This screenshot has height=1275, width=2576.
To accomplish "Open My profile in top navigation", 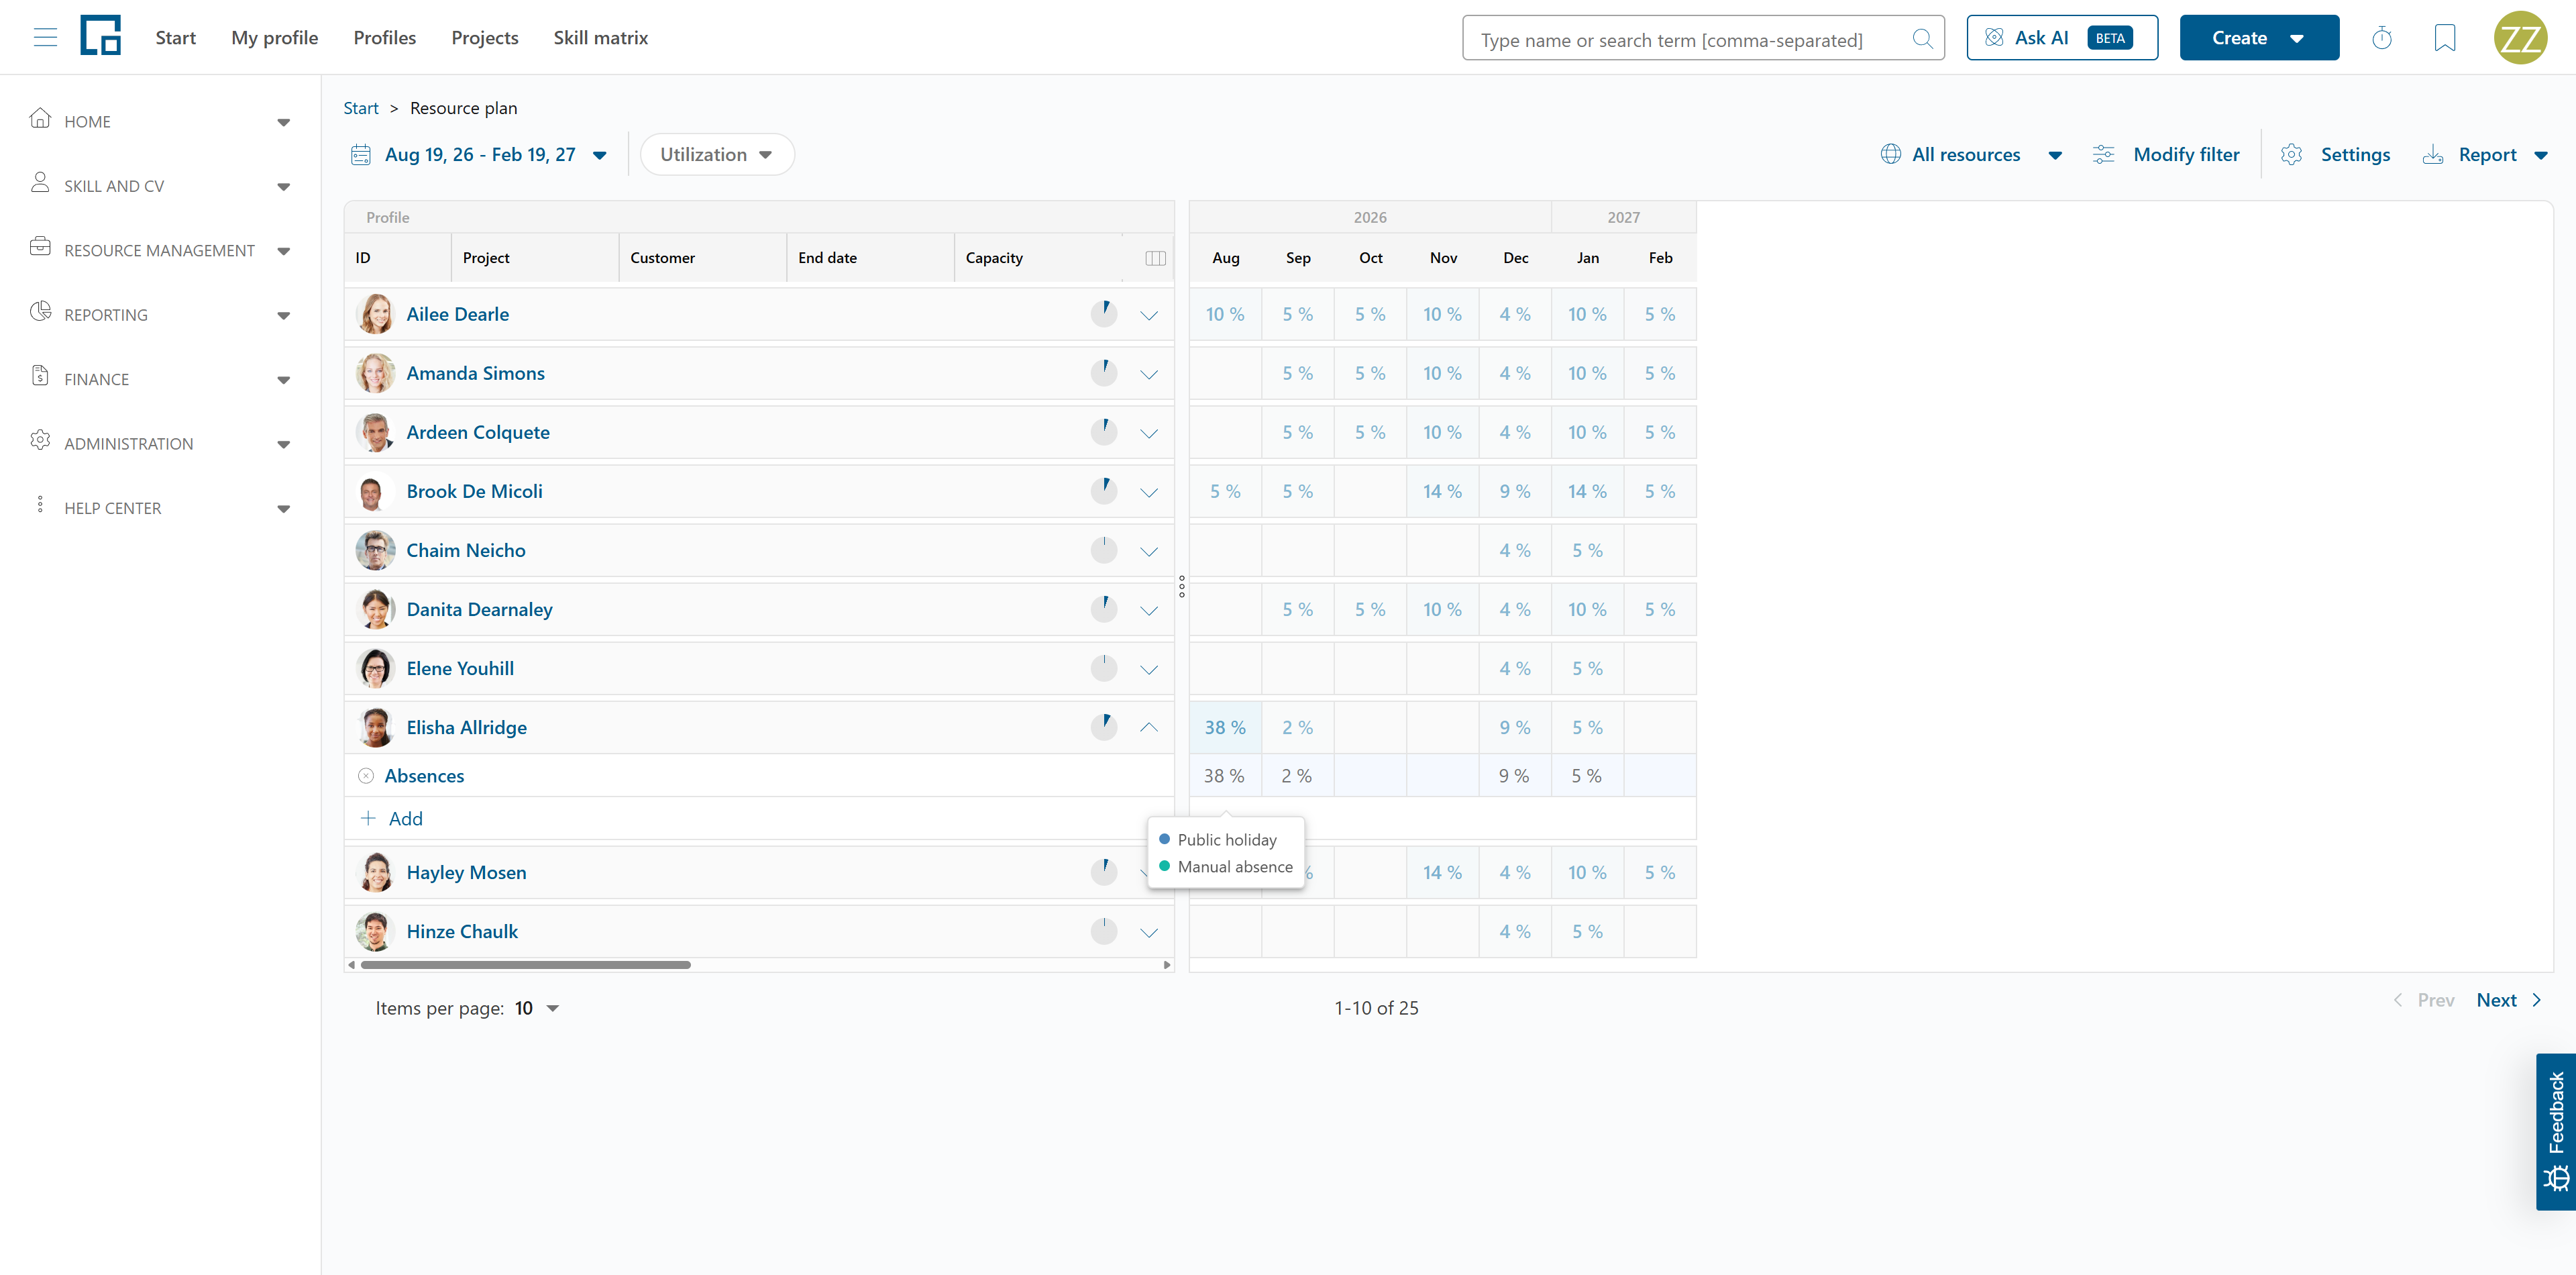I will (275, 38).
